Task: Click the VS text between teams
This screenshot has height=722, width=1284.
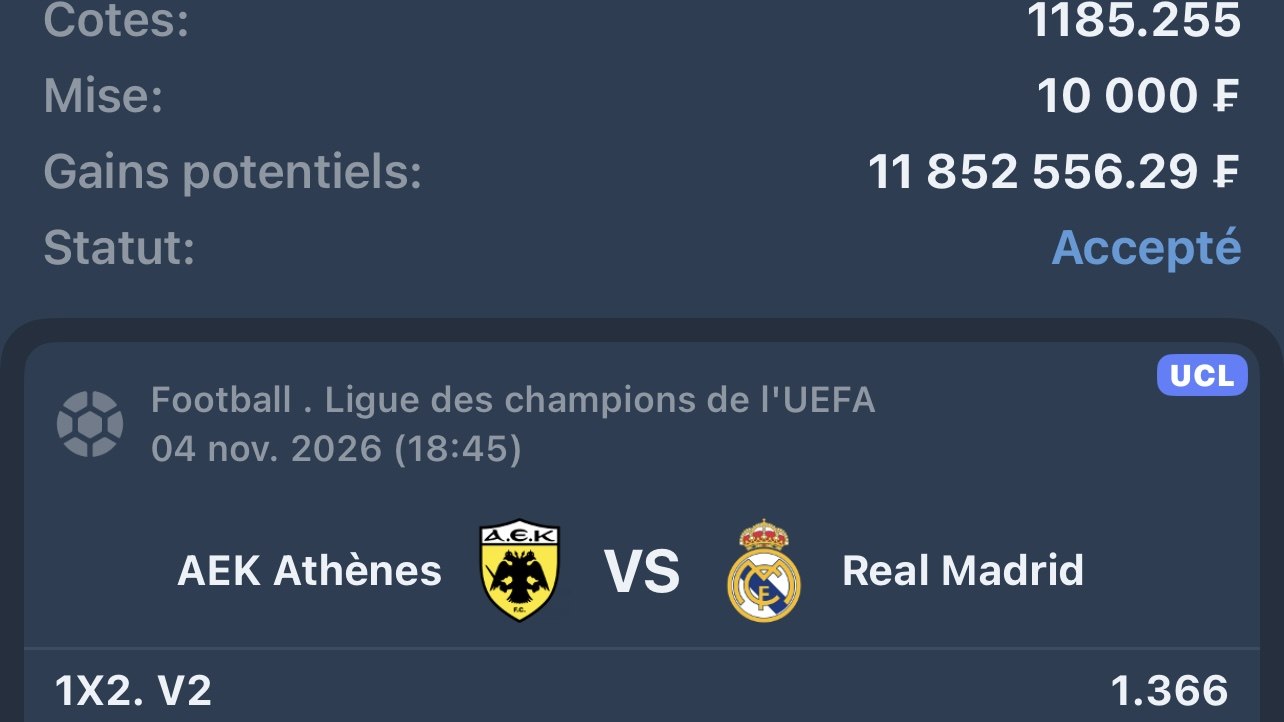Action: 642,571
